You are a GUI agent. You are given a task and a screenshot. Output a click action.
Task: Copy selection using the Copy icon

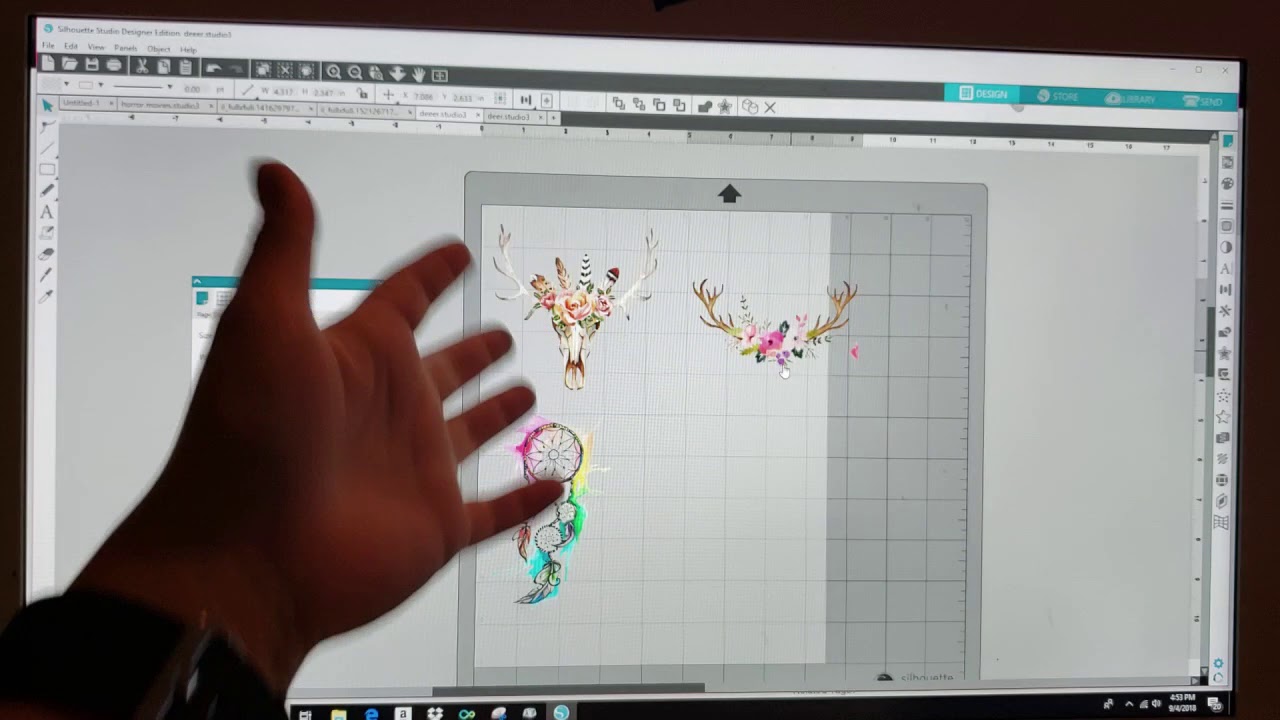tap(164, 67)
